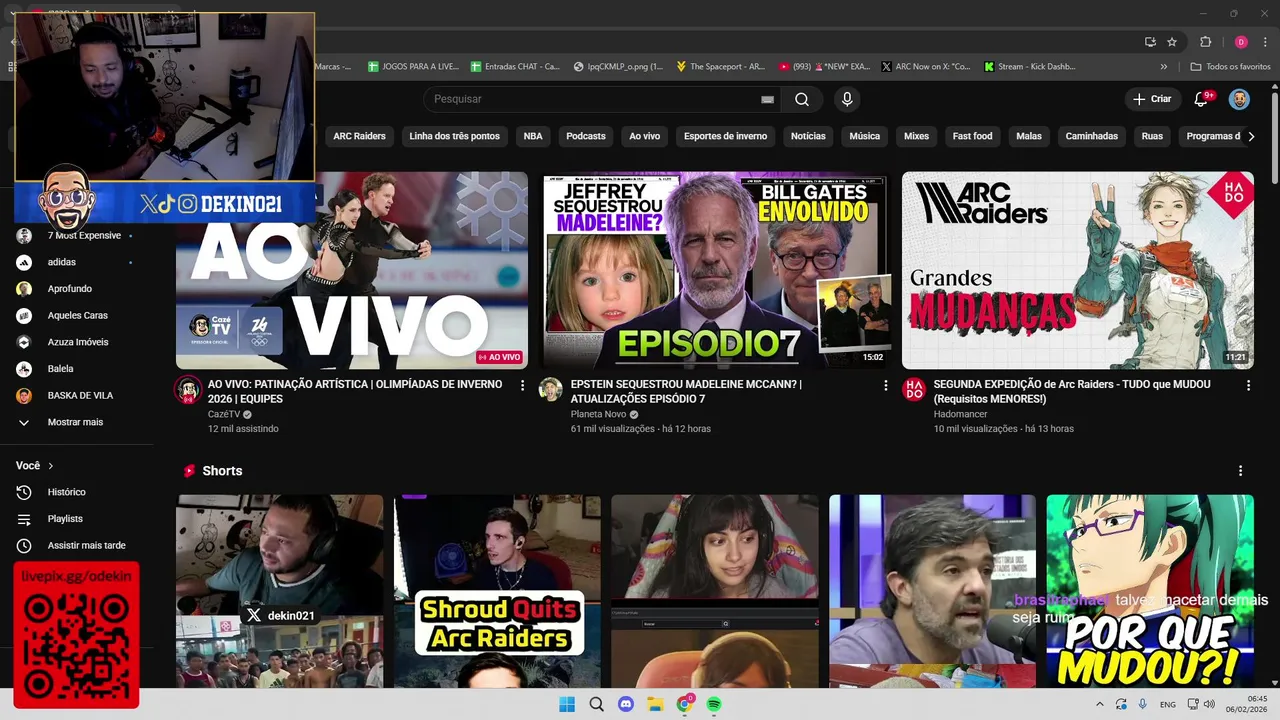Open the POR QUE MUDOU short

1150,591
